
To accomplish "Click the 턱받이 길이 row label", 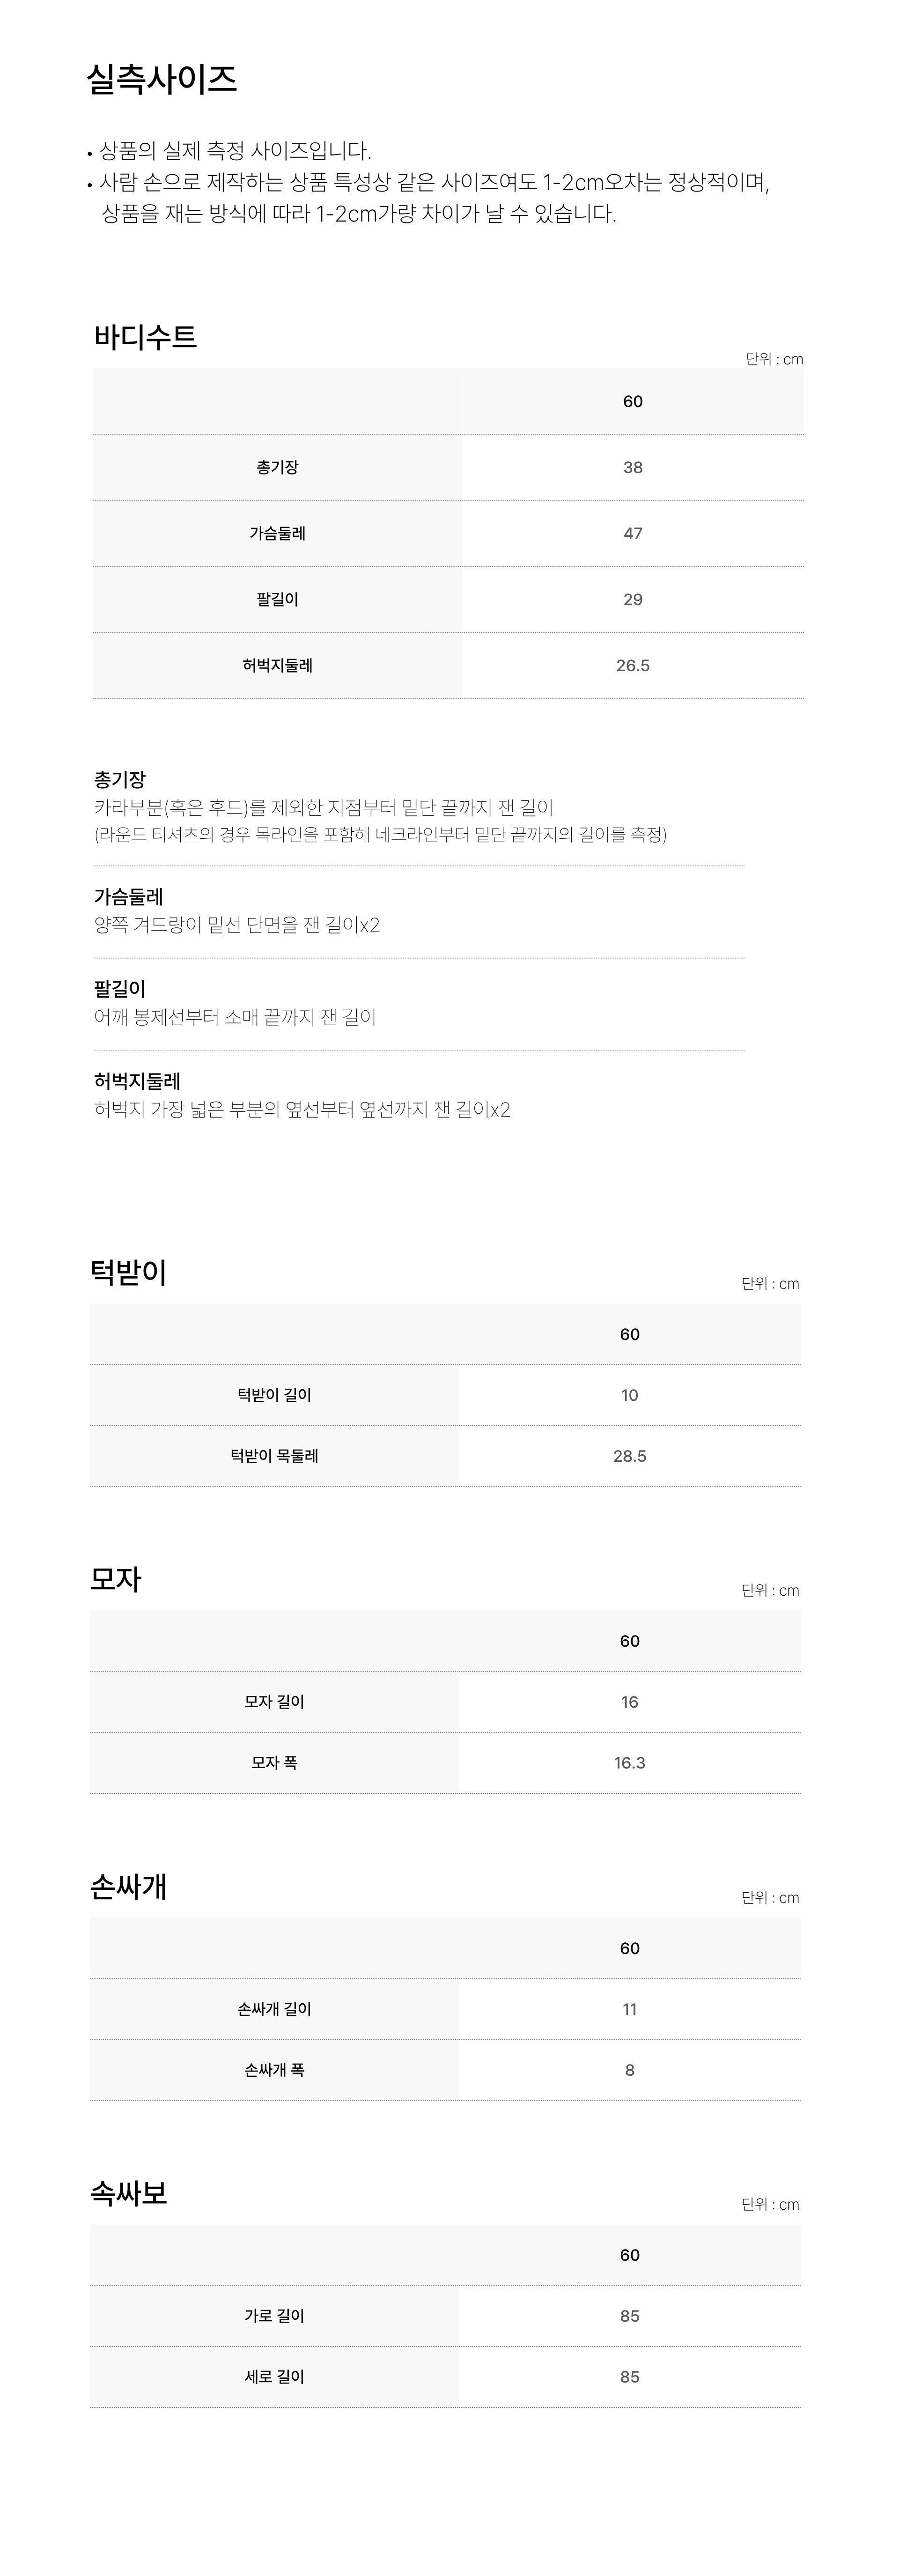I will pyautogui.click(x=274, y=1395).
